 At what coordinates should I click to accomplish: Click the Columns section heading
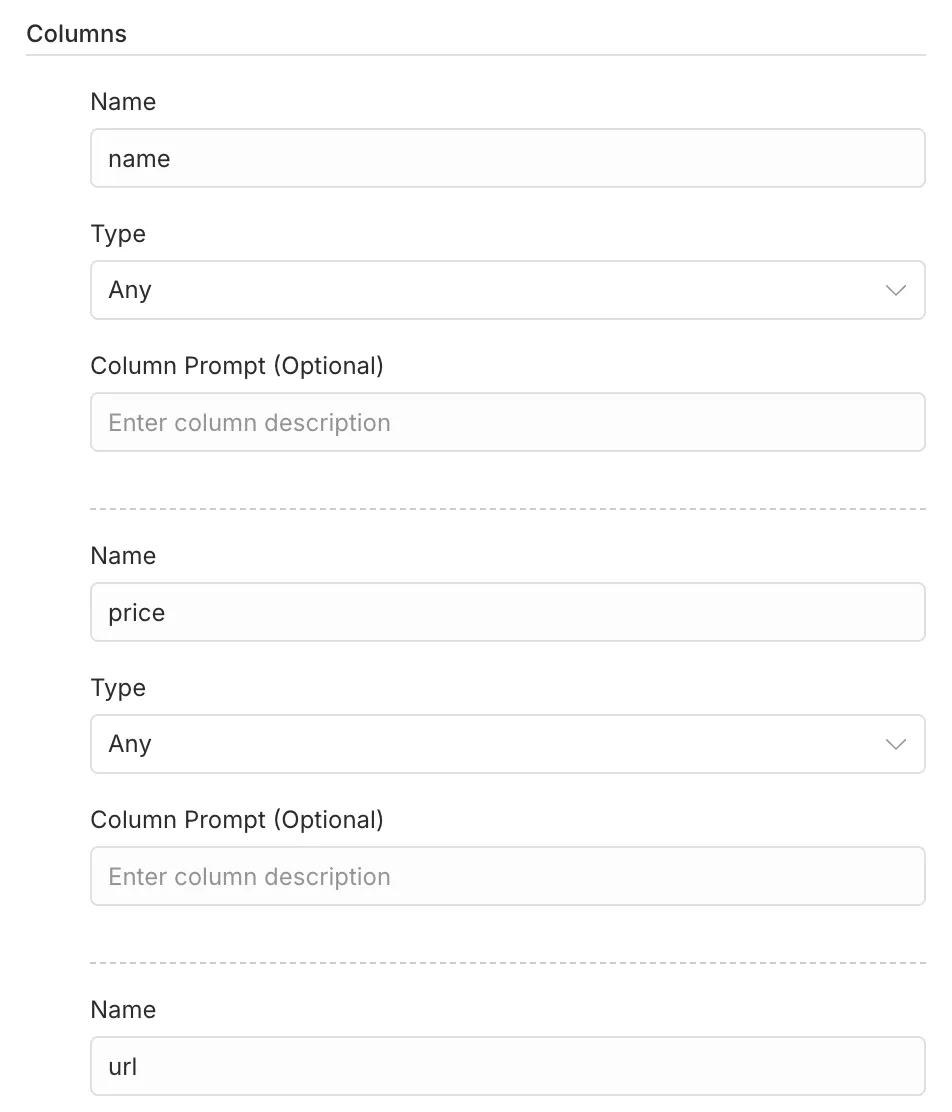(77, 34)
